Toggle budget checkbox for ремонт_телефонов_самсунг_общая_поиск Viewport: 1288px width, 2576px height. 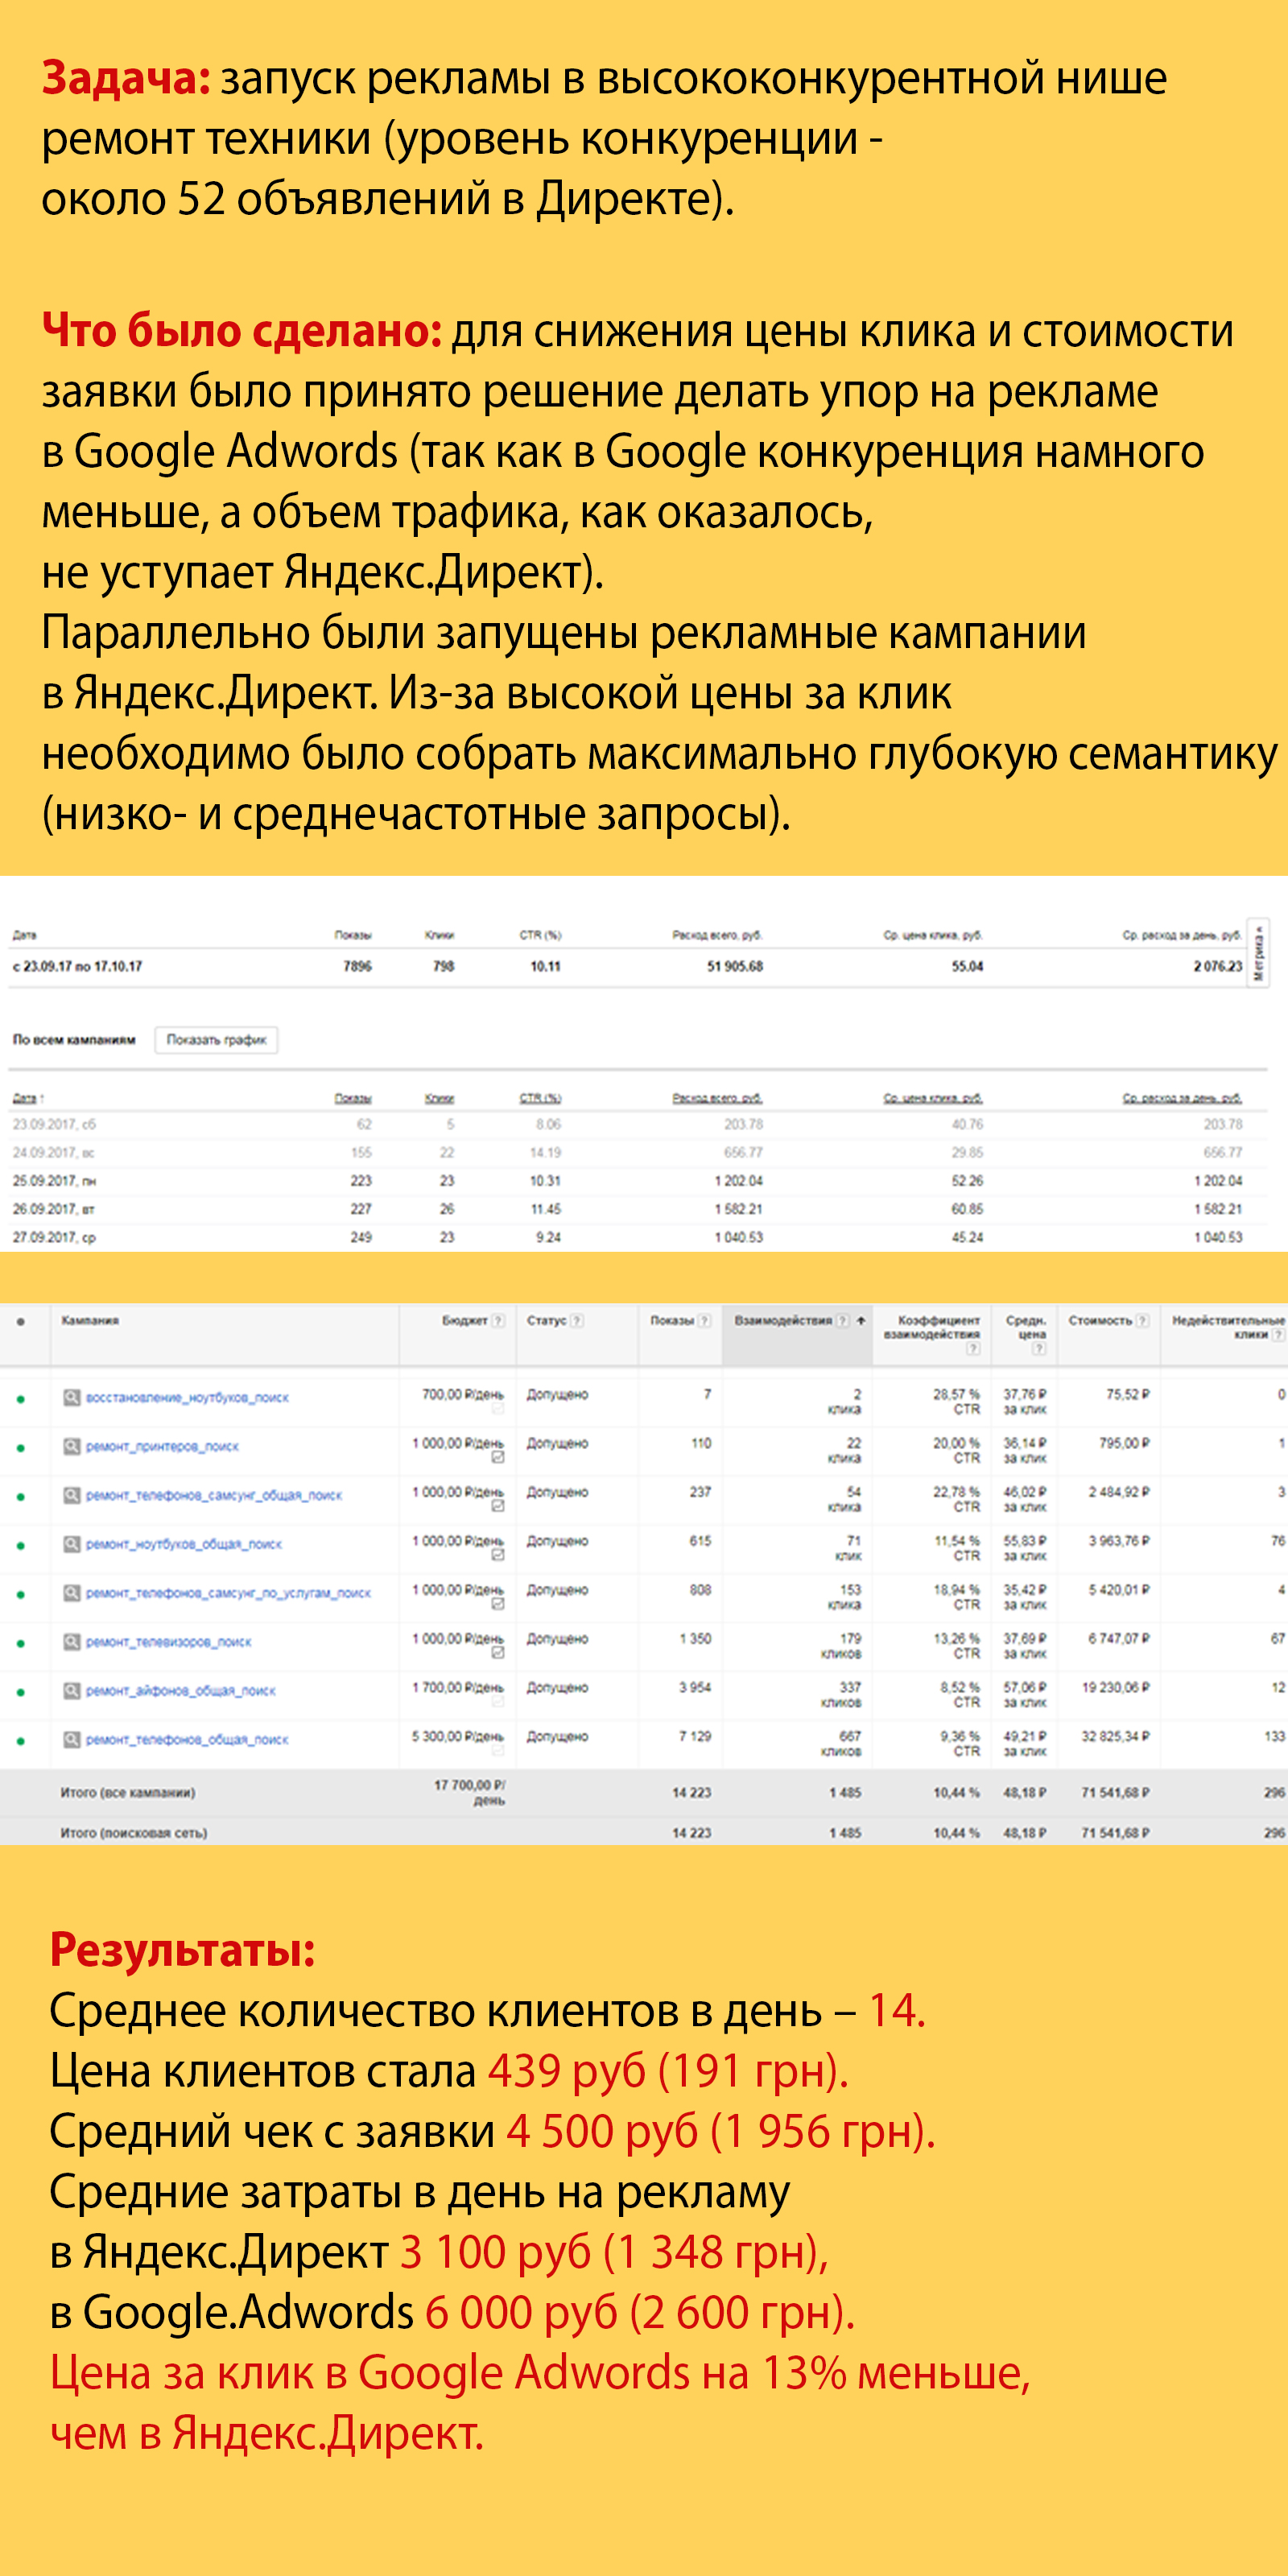click(498, 1507)
